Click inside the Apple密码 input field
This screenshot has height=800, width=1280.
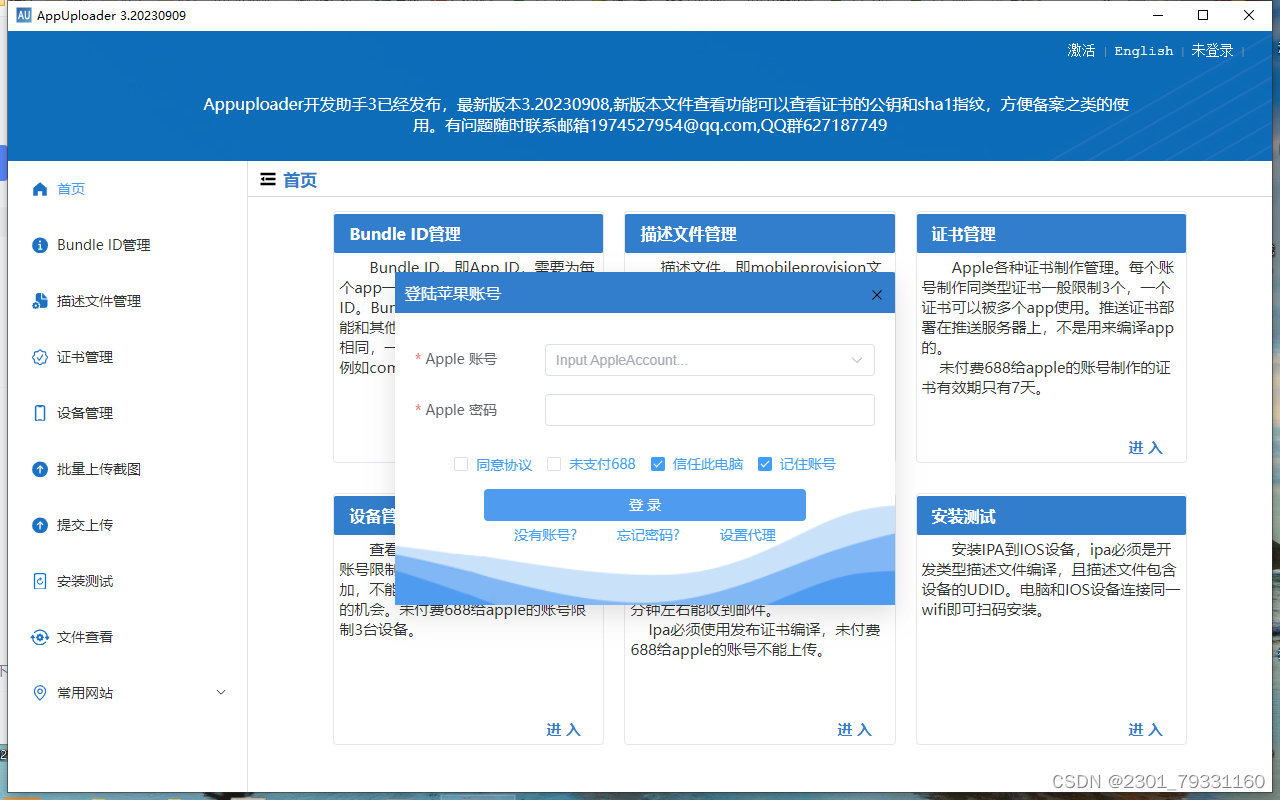coord(709,409)
